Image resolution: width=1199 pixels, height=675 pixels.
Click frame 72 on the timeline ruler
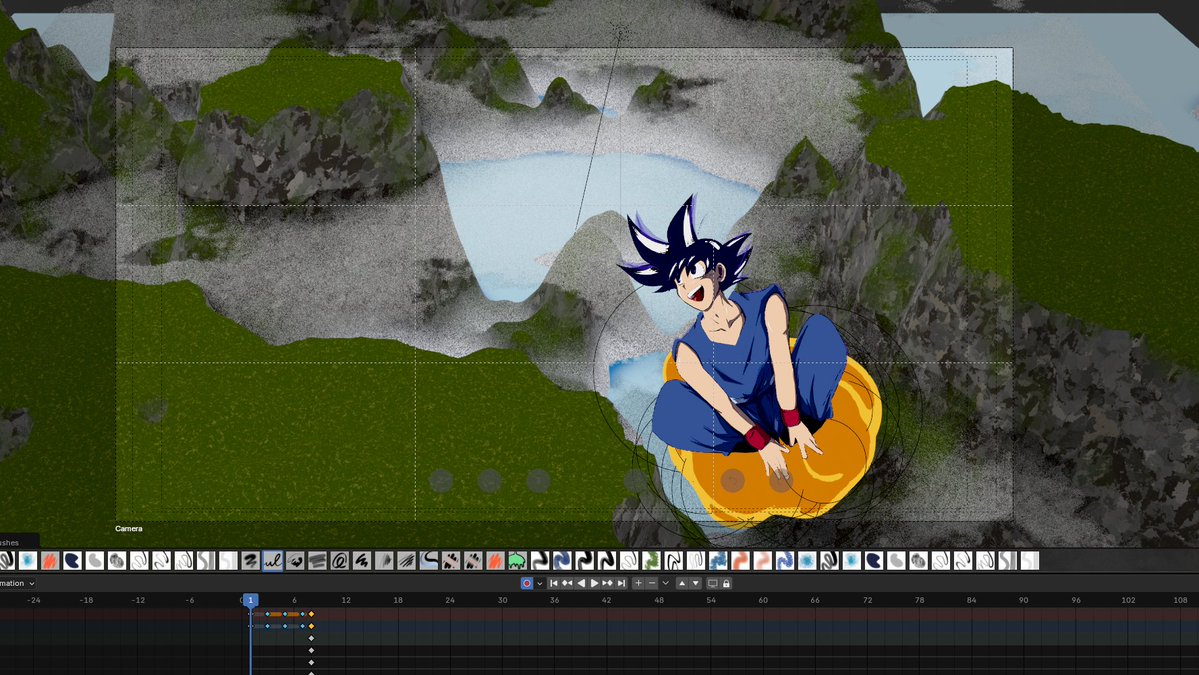867,600
